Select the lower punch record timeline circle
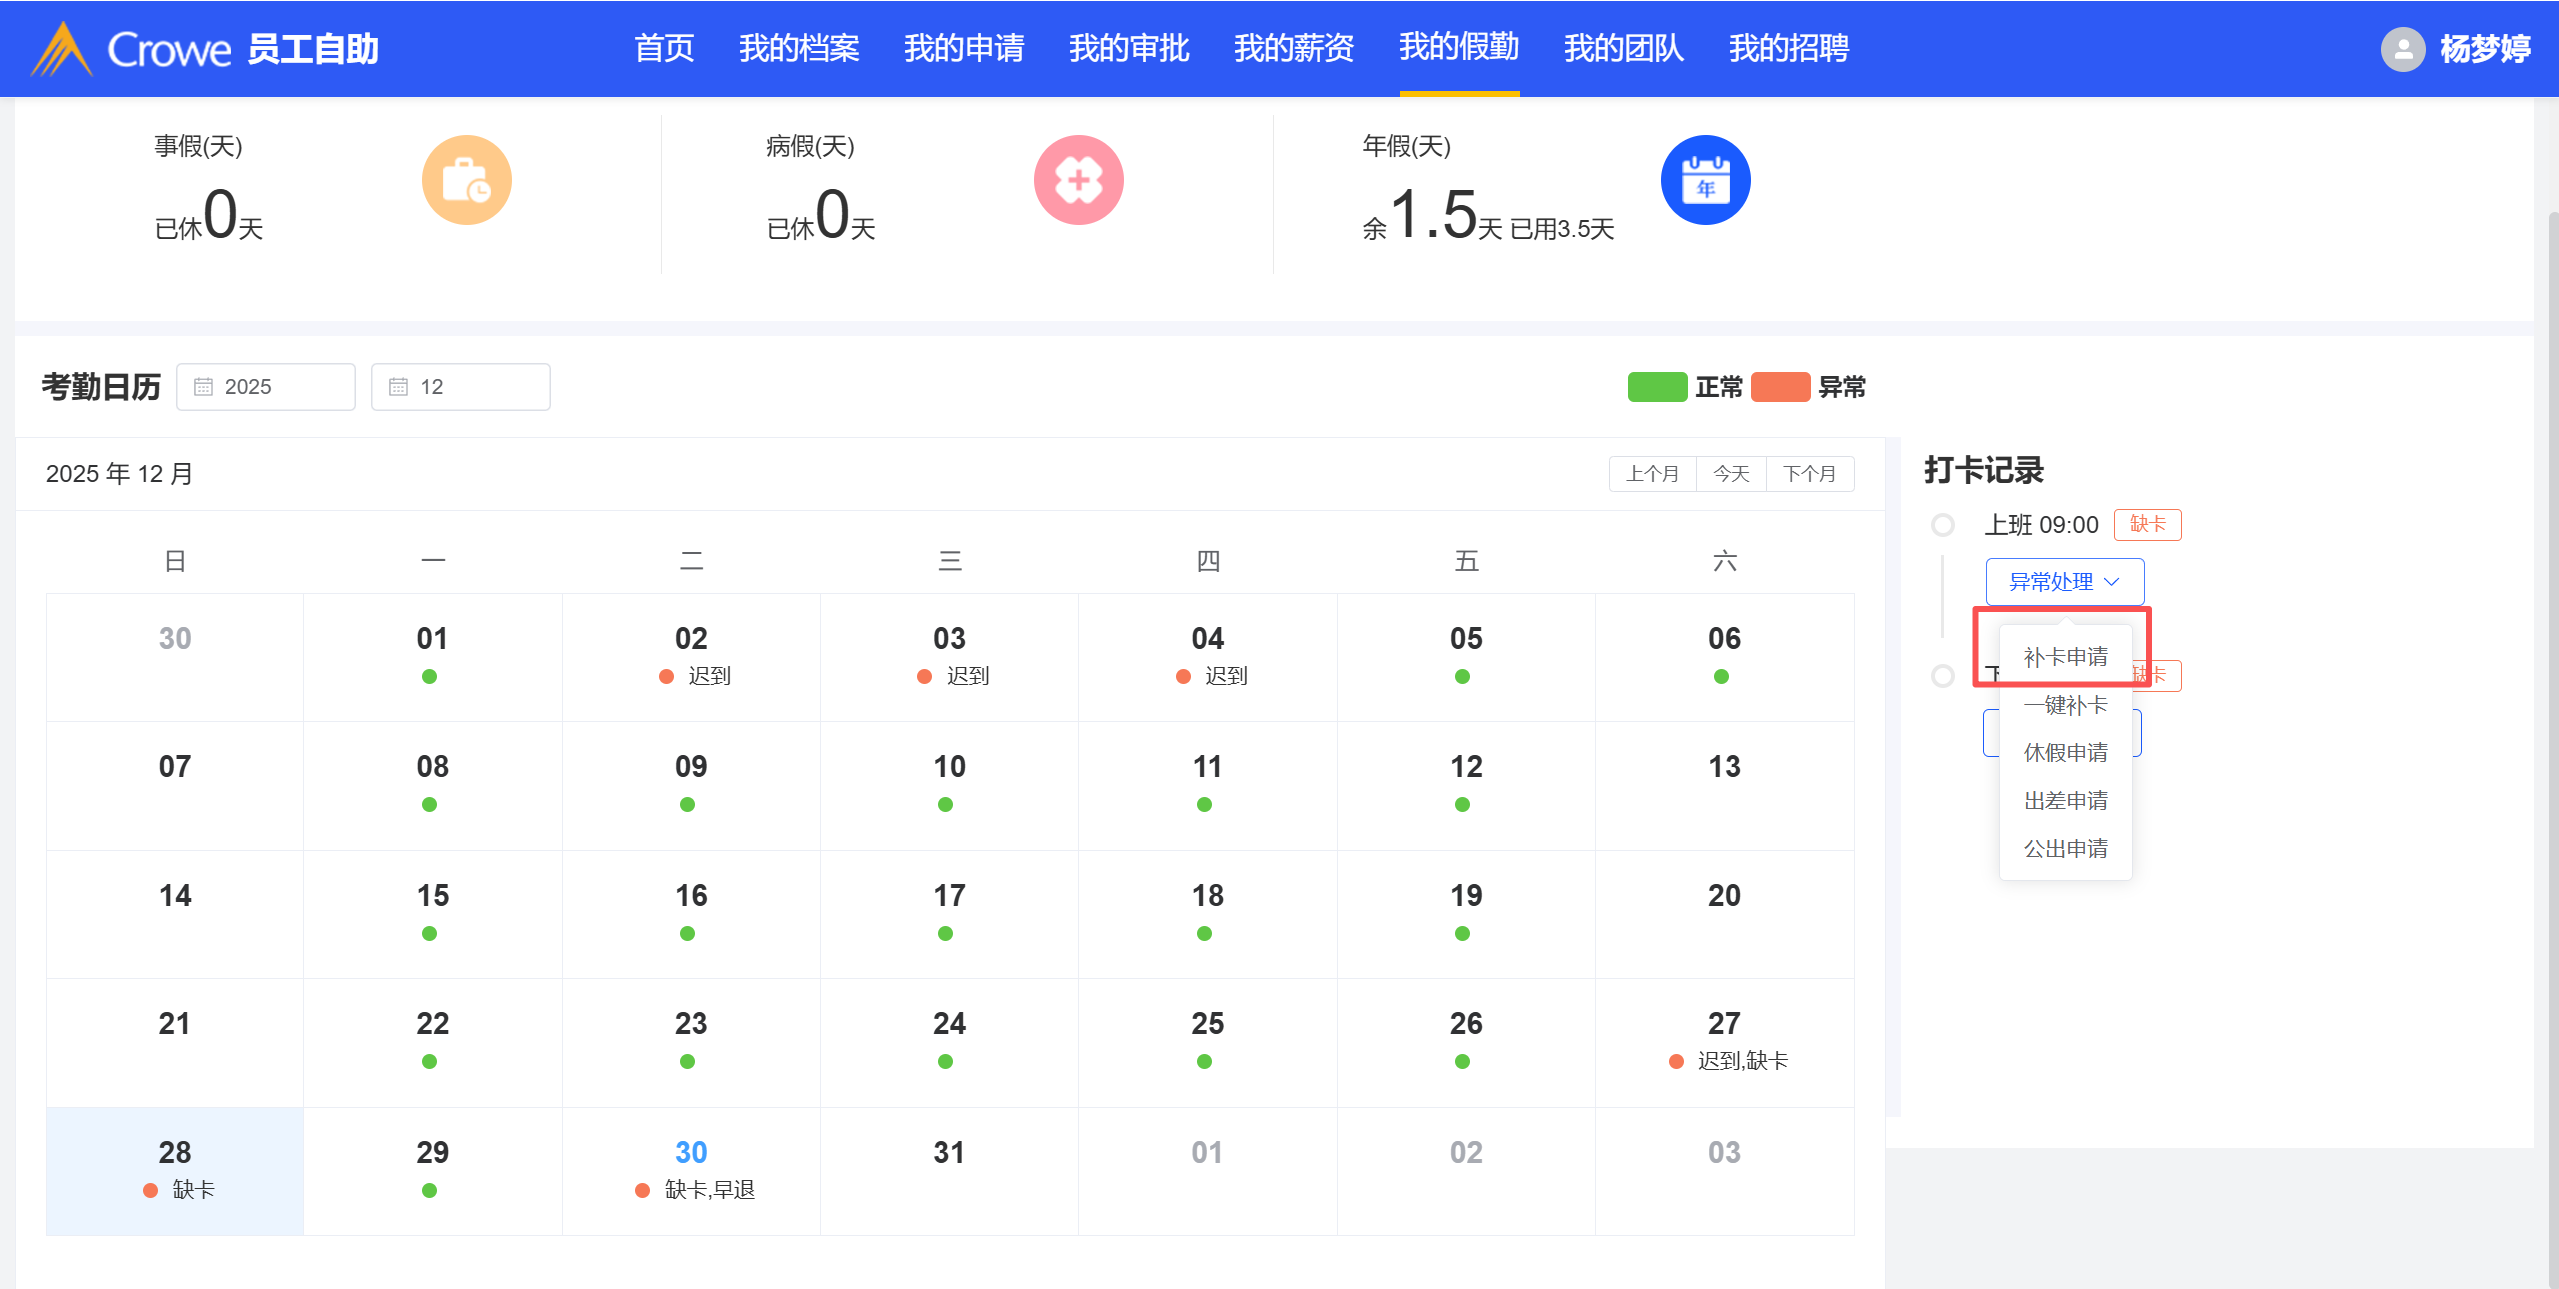2559x1289 pixels. pyautogui.click(x=1942, y=676)
